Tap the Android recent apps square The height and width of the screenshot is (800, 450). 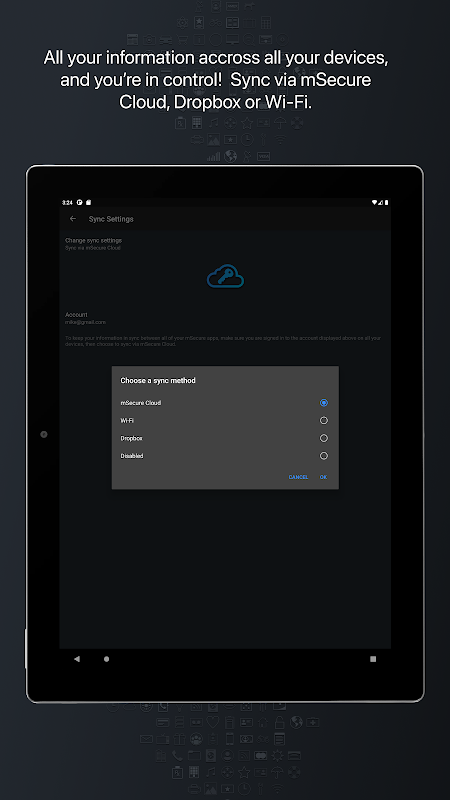(373, 659)
